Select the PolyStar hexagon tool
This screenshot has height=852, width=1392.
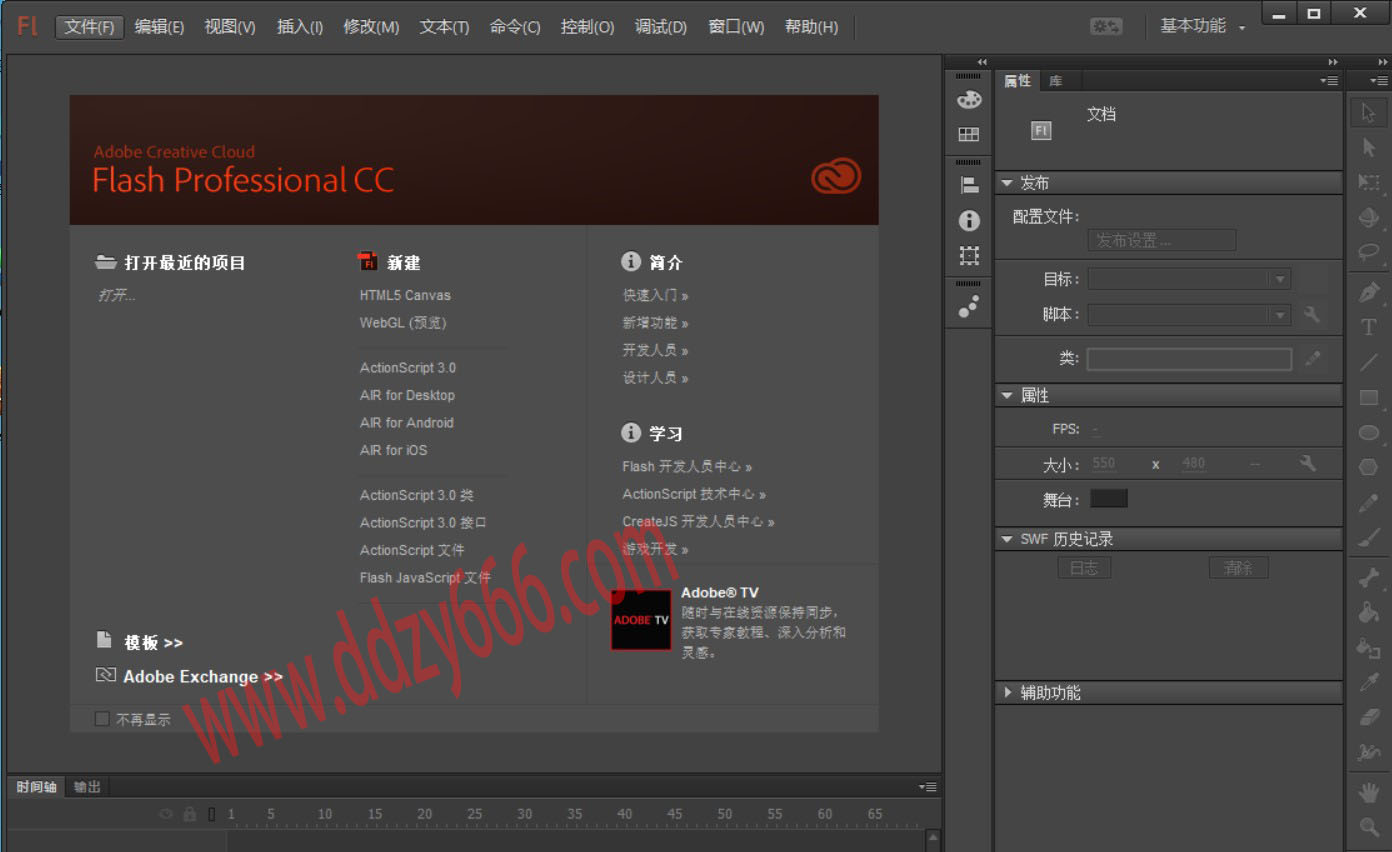pos(1368,467)
